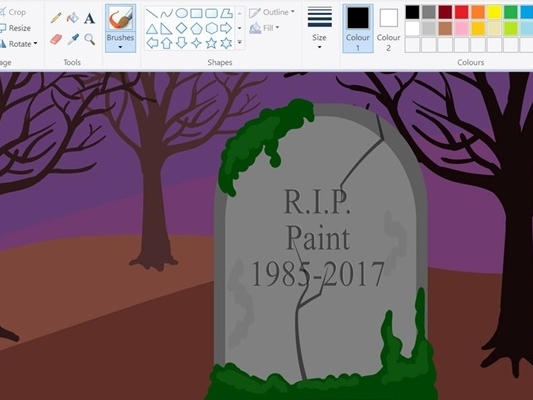Pick the white colour swatch

click(x=412, y=29)
